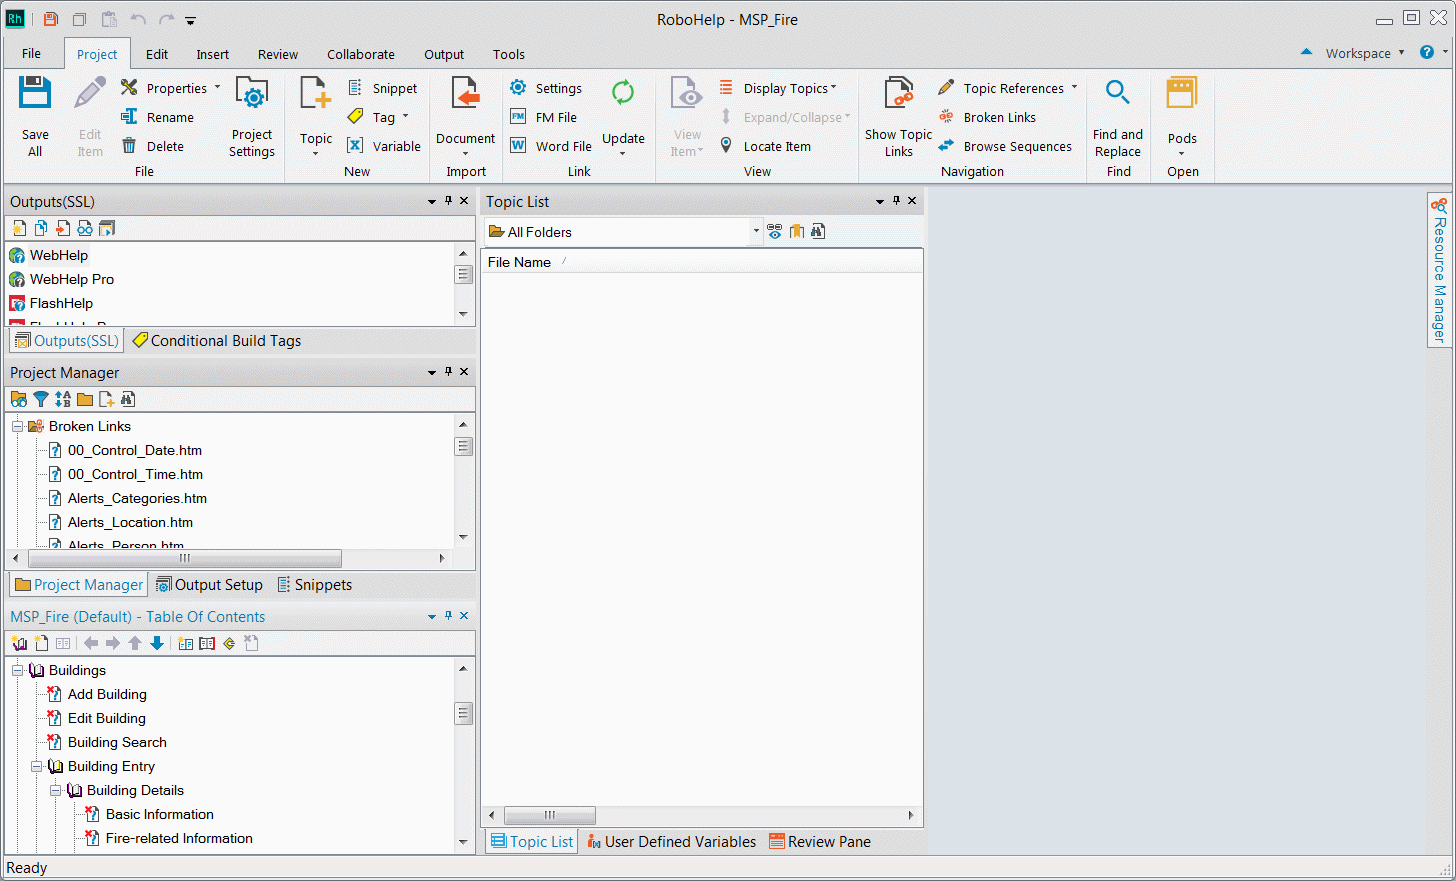
Task: Select 00_Control_Date.htm broken link
Action: pyautogui.click(x=135, y=450)
